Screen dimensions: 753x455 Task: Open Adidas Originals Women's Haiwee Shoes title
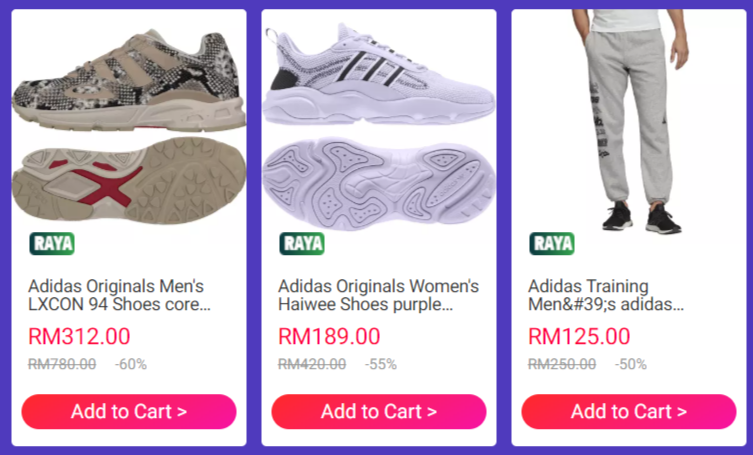pyautogui.click(x=378, y=295)
